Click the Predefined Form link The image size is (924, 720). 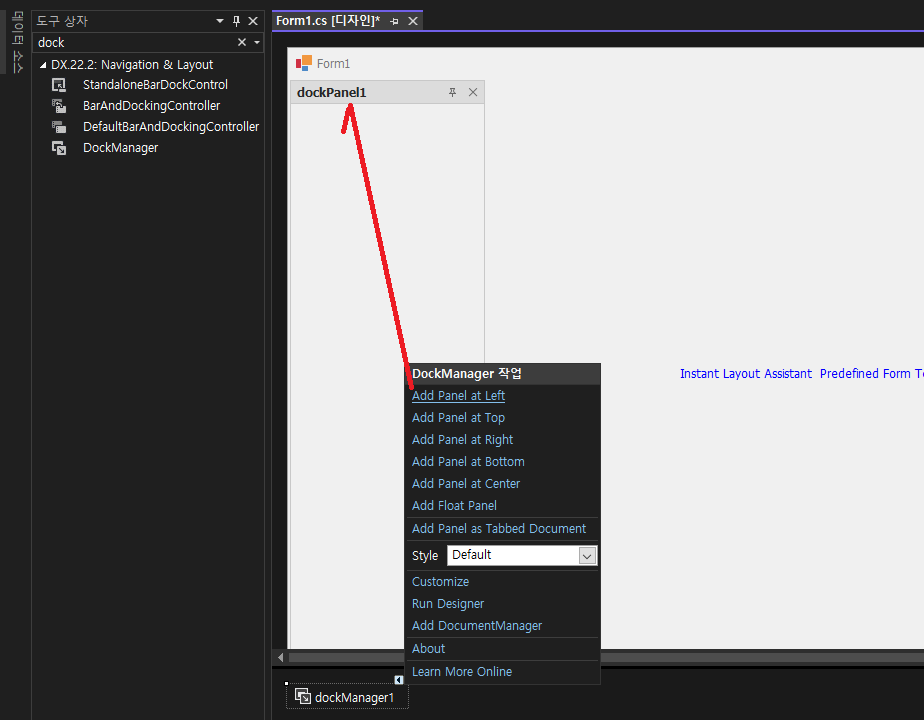[x=872, y=374]
